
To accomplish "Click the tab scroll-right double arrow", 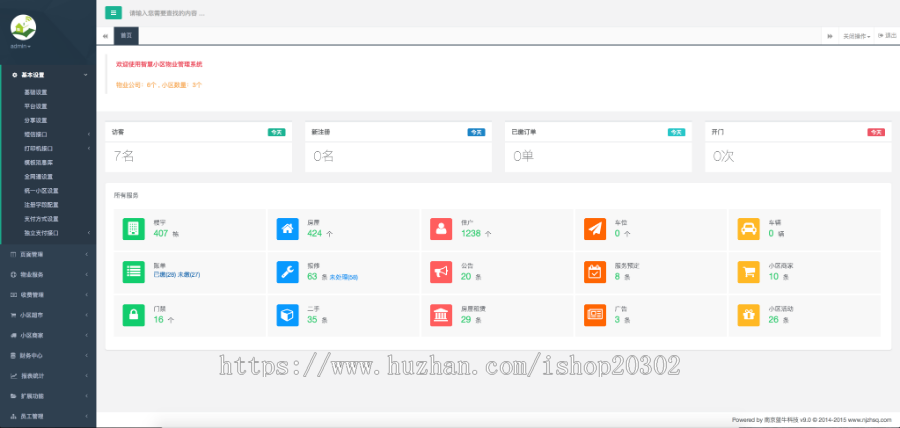I will pos(830,36).
